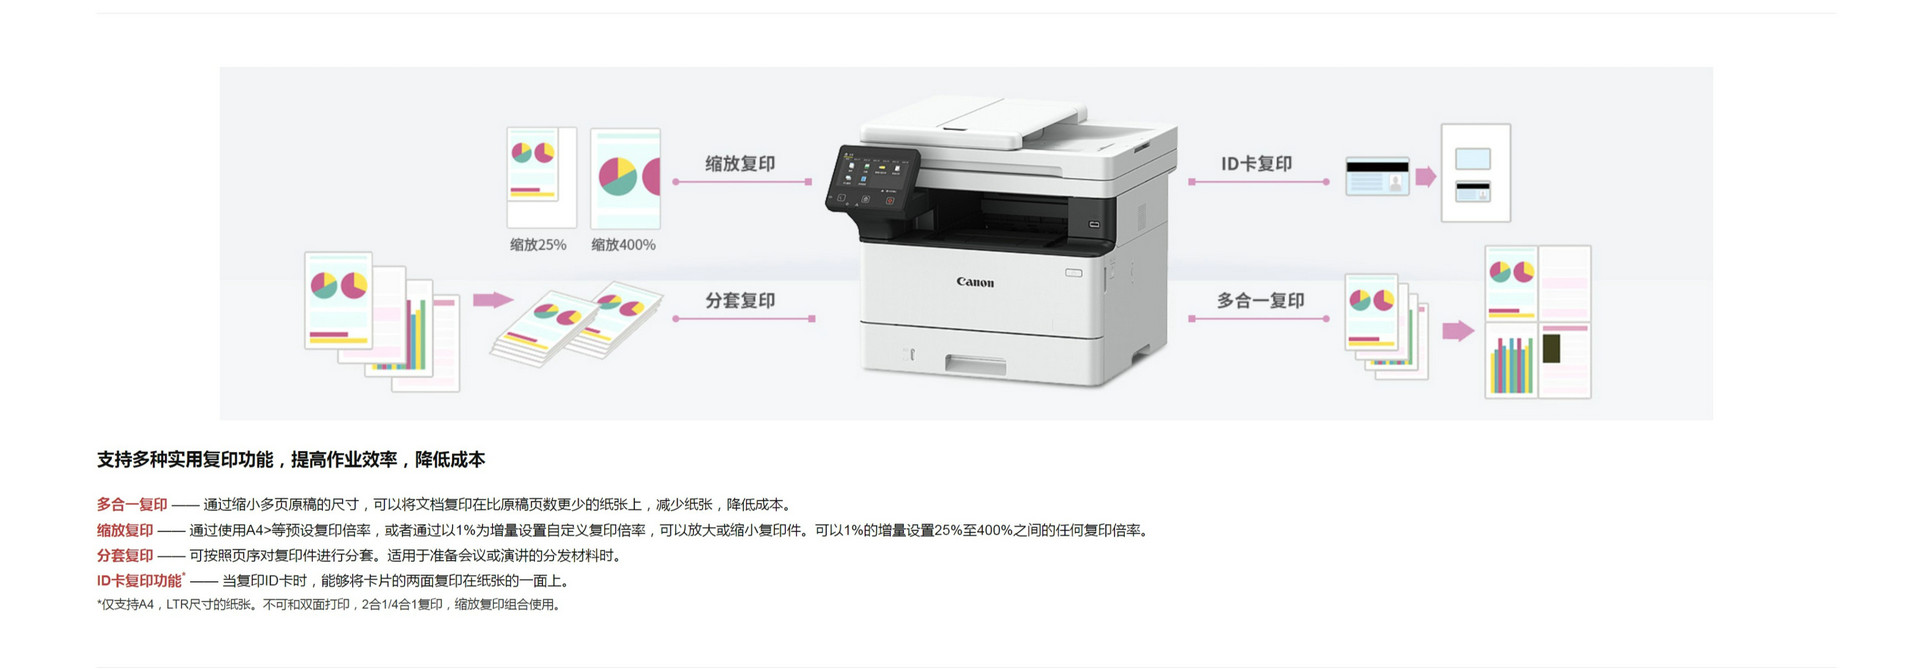
Task: Click the 缩放400% document thumbnail
Action: pos(625,178)
